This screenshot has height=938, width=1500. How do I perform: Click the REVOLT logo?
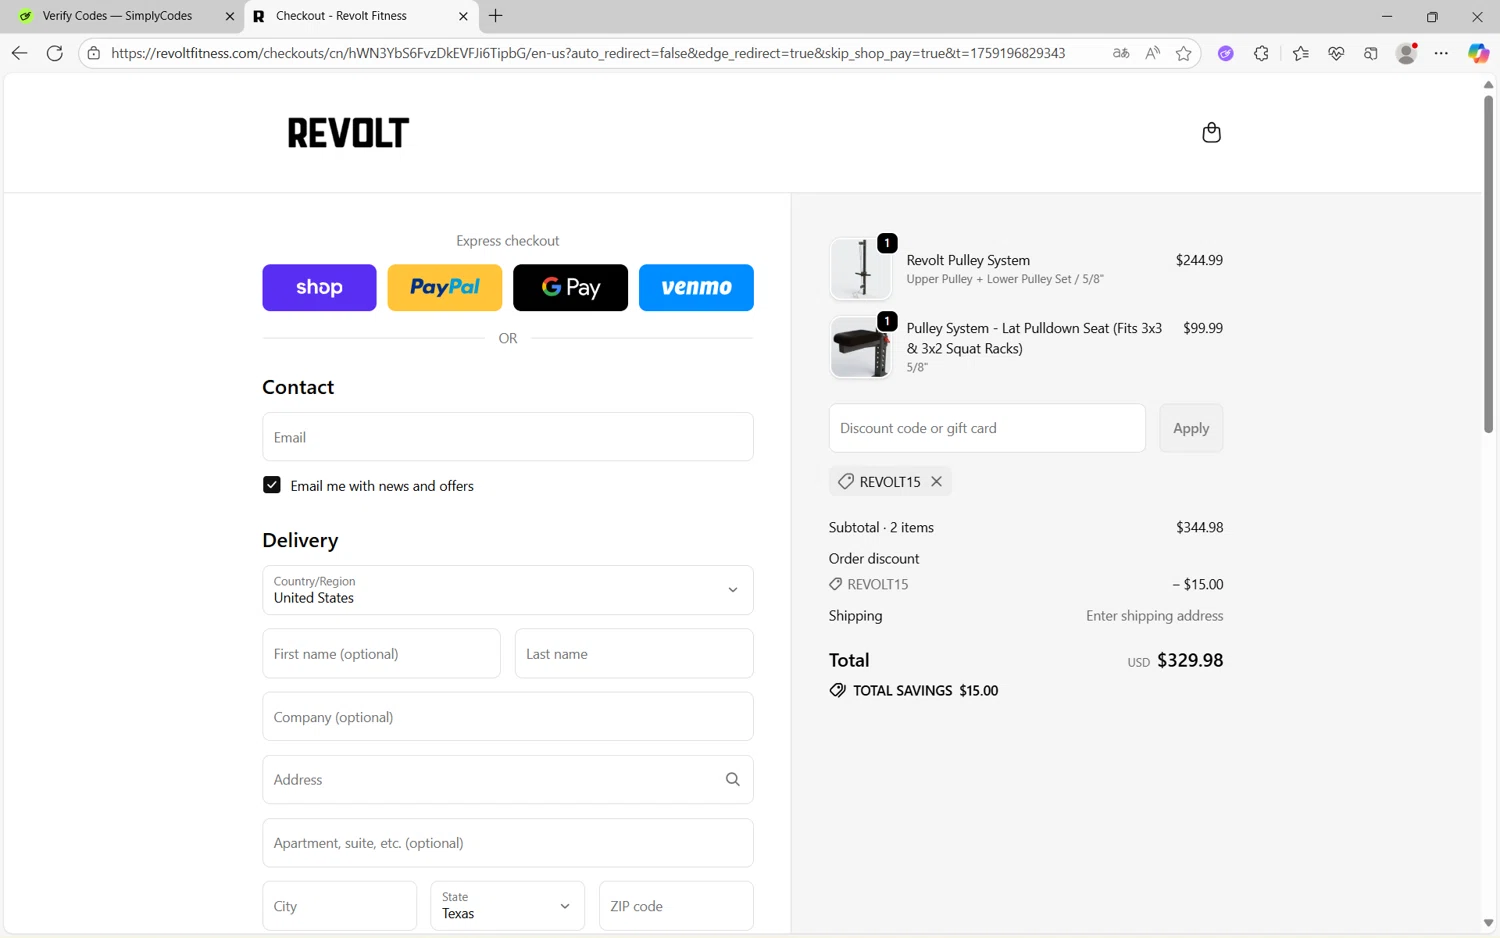point(348,133)
